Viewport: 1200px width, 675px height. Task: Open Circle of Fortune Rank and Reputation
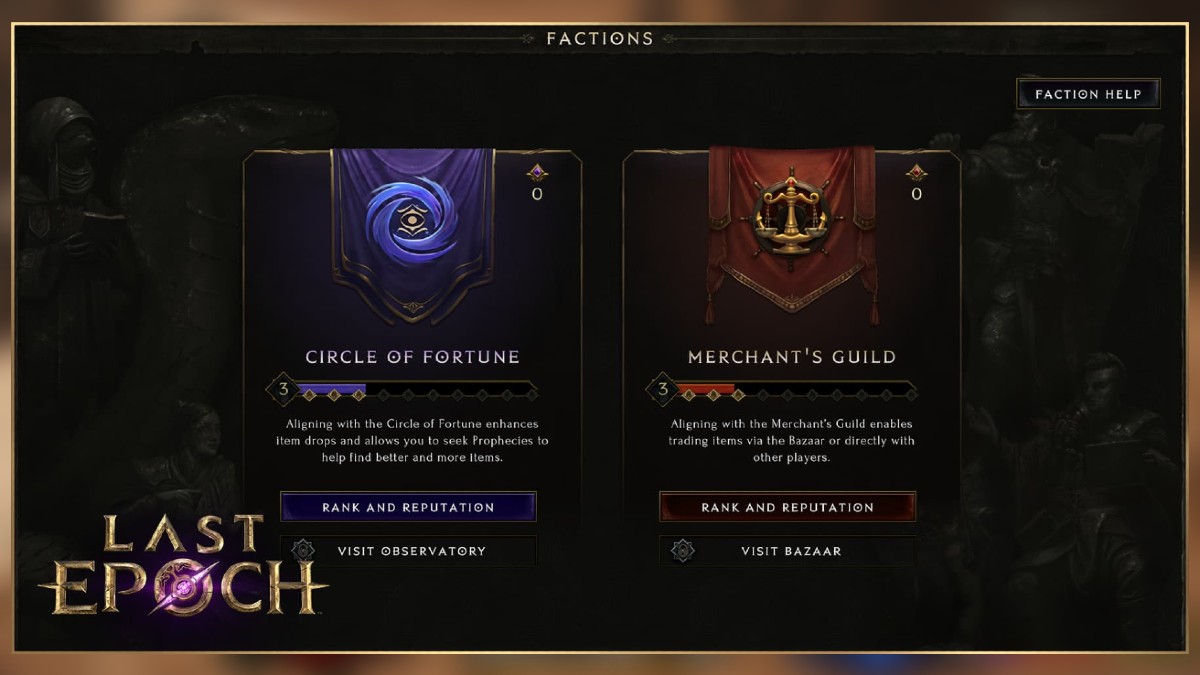[408, 507]
